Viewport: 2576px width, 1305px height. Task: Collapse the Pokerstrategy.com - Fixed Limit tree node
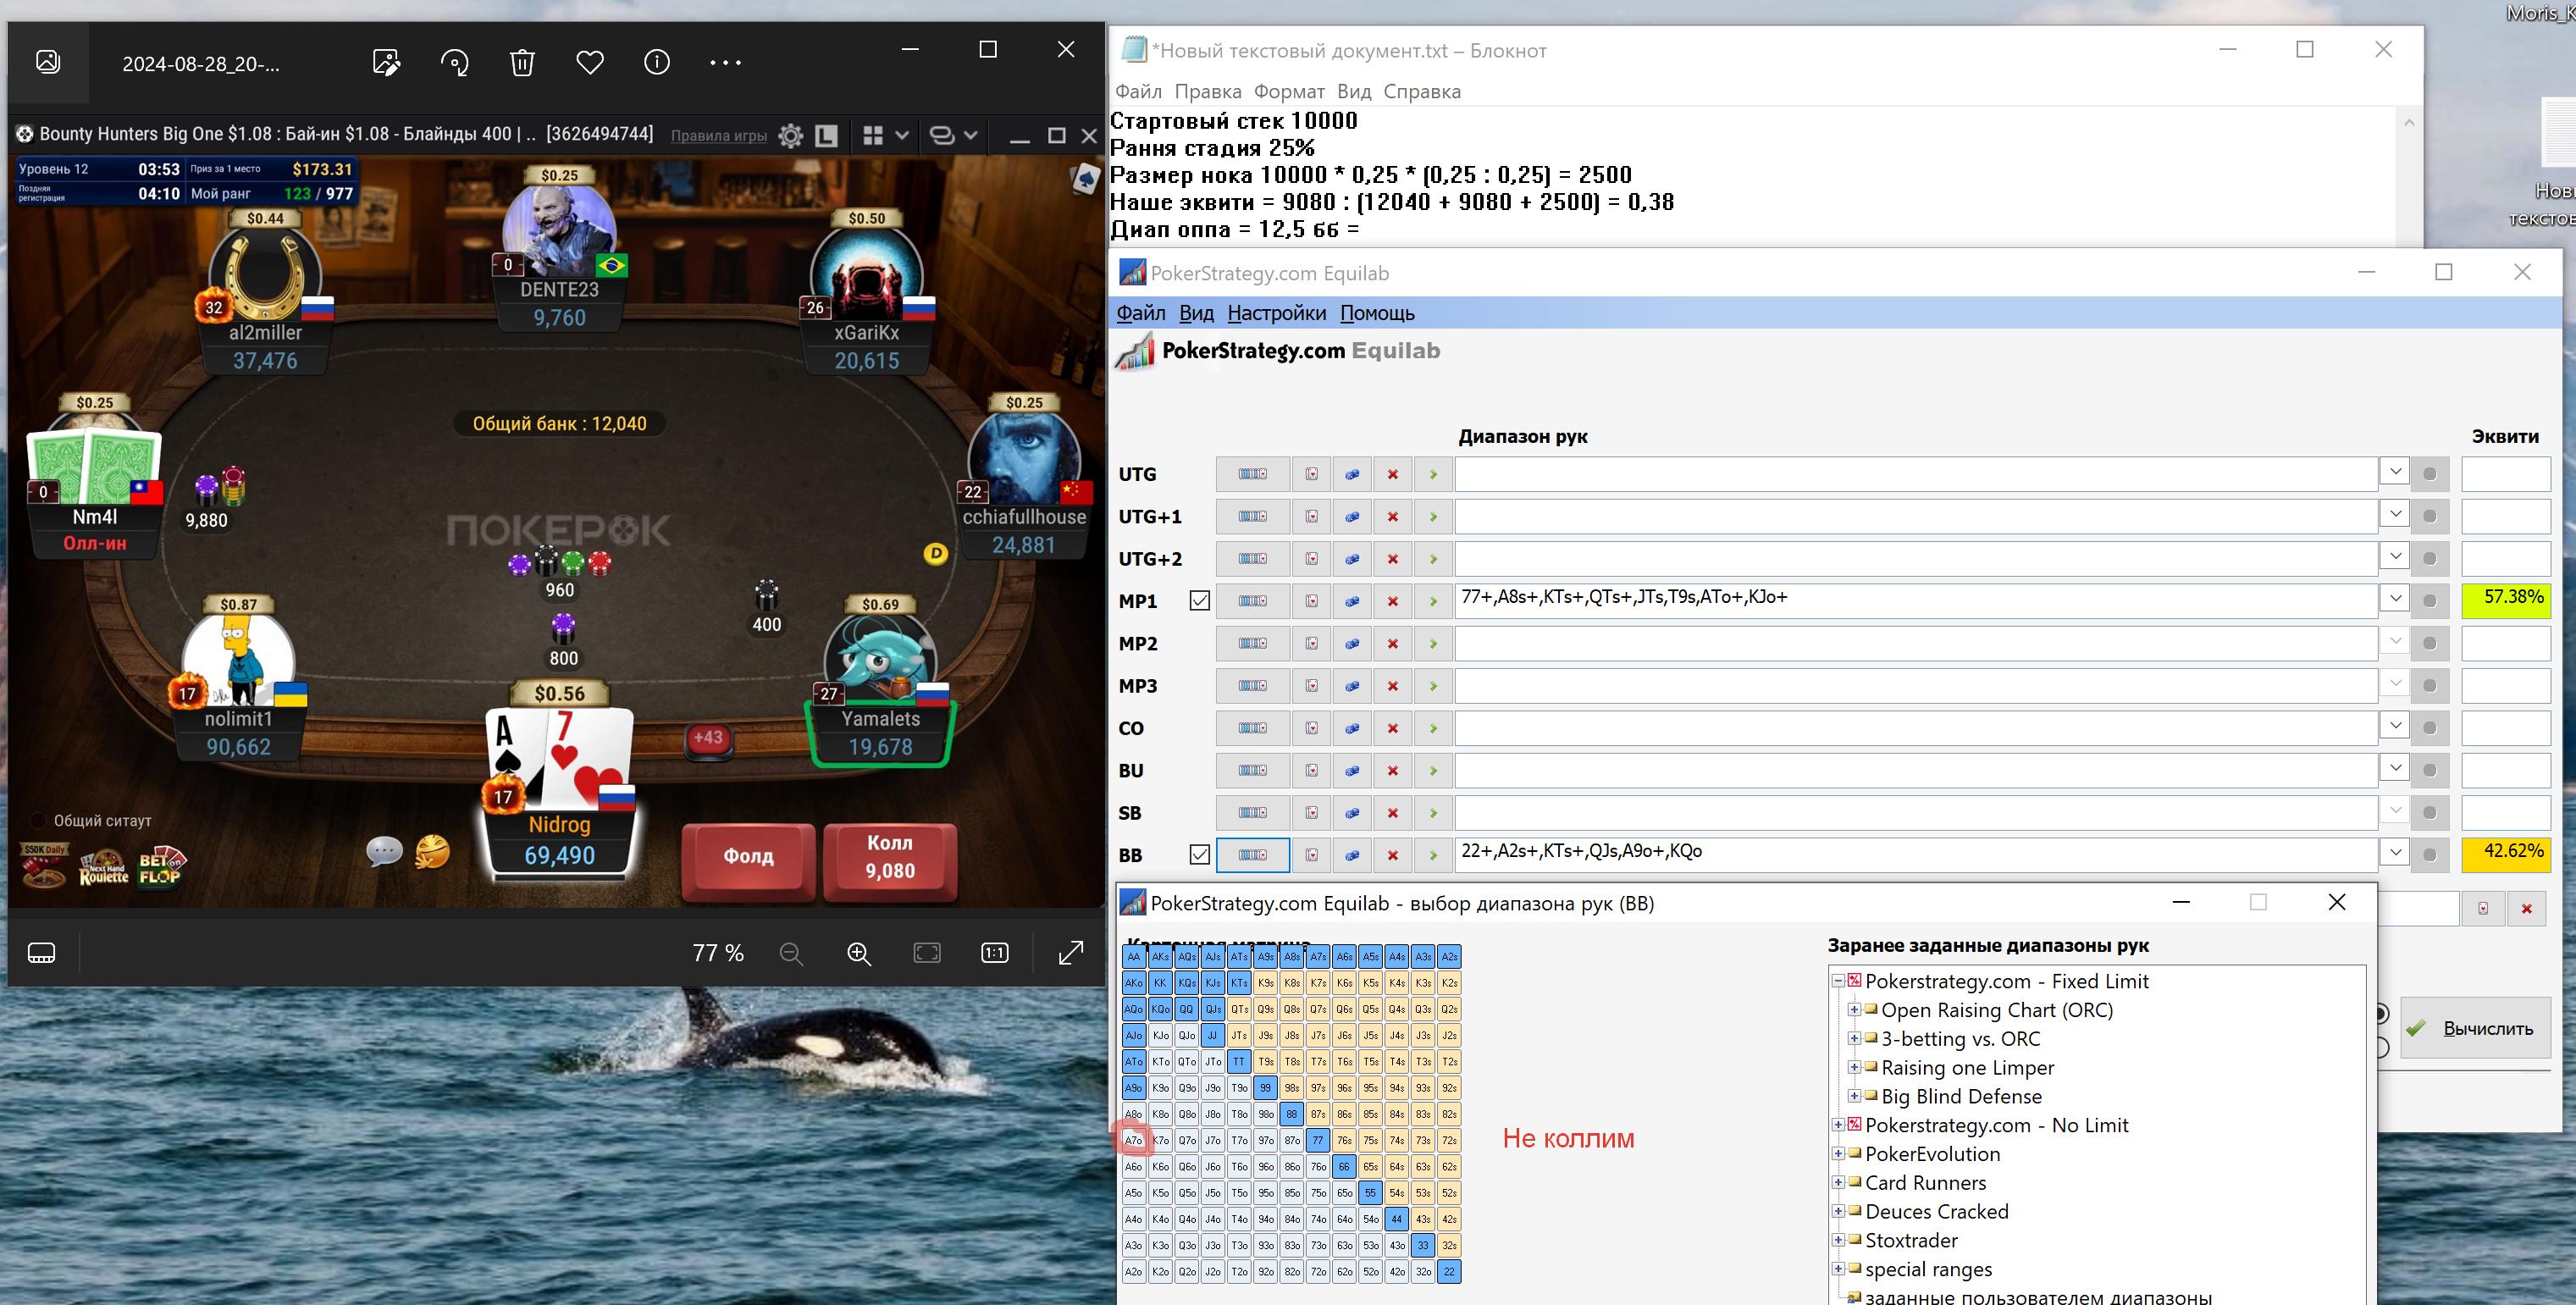pos(1838,982)
